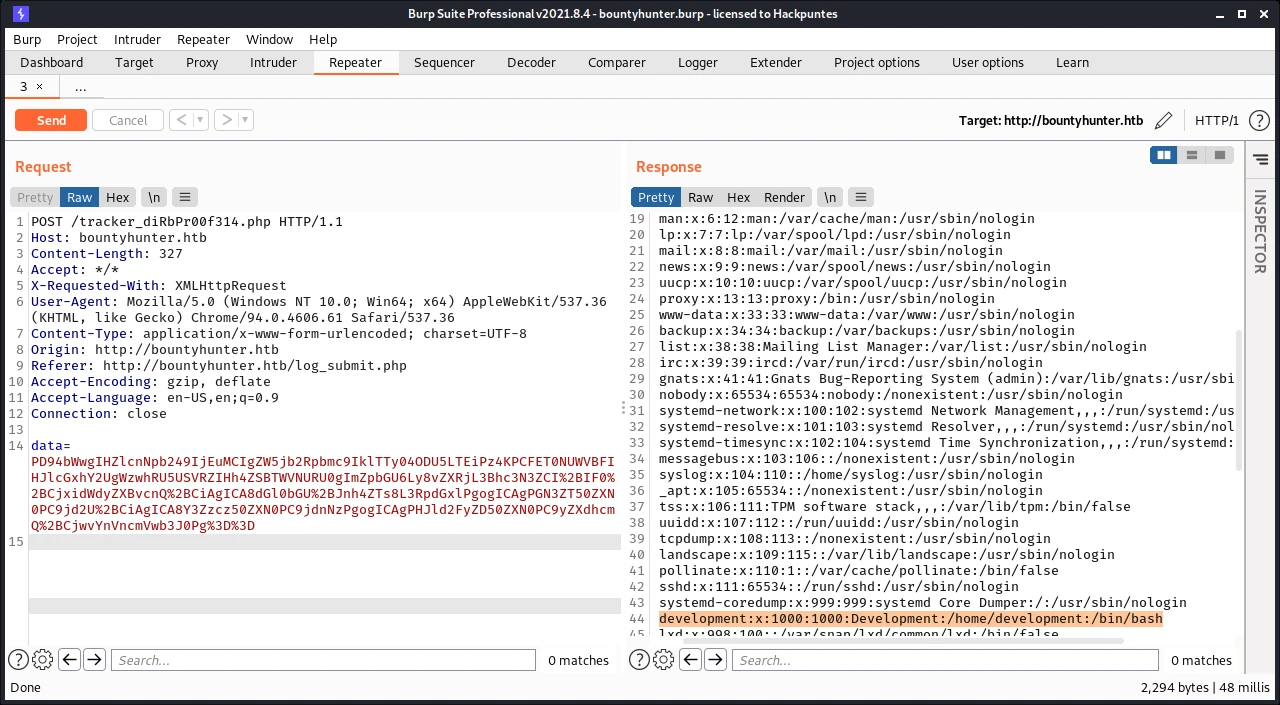Switch to Extender tab

[776, 62]
